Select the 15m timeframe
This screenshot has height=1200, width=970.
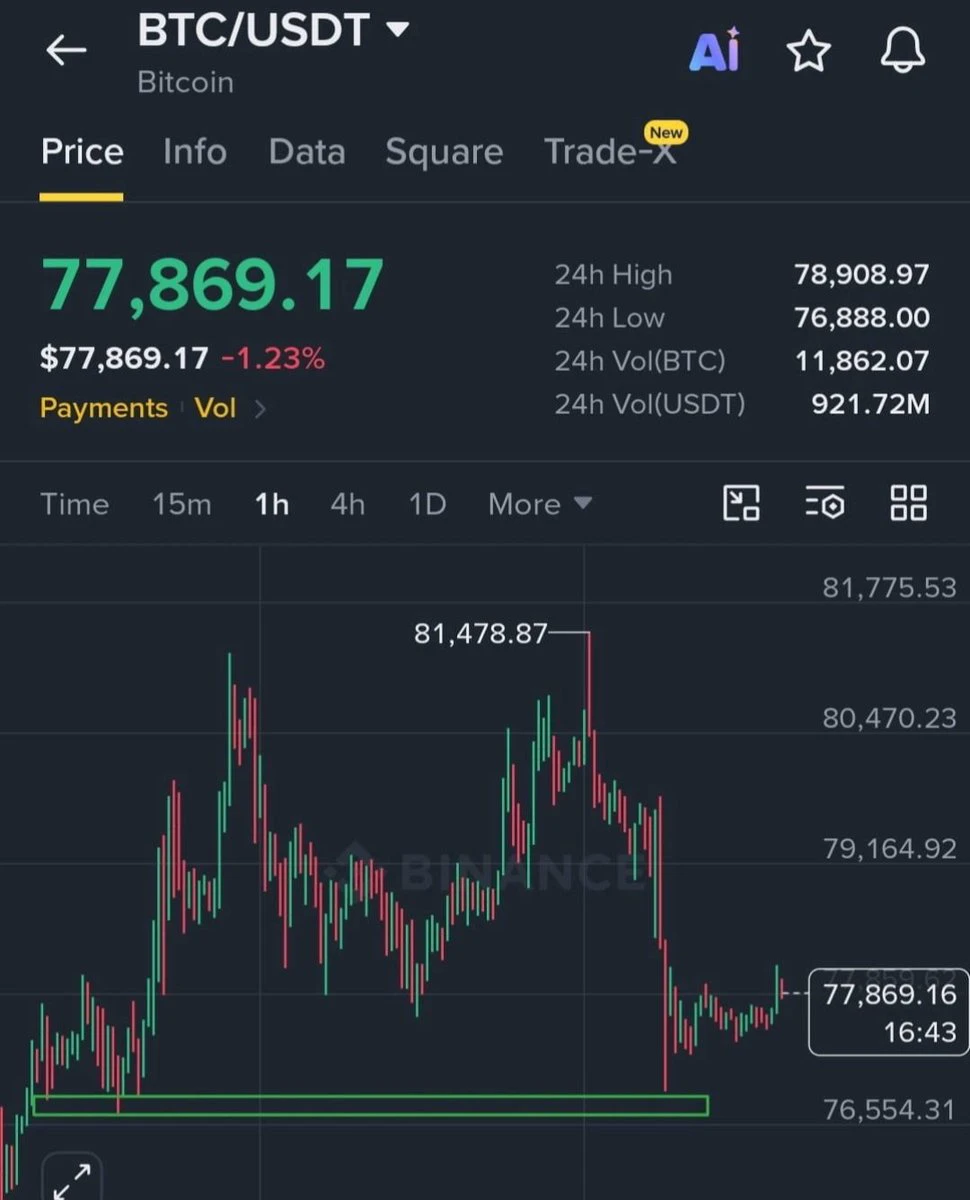(x=182, y=504)
